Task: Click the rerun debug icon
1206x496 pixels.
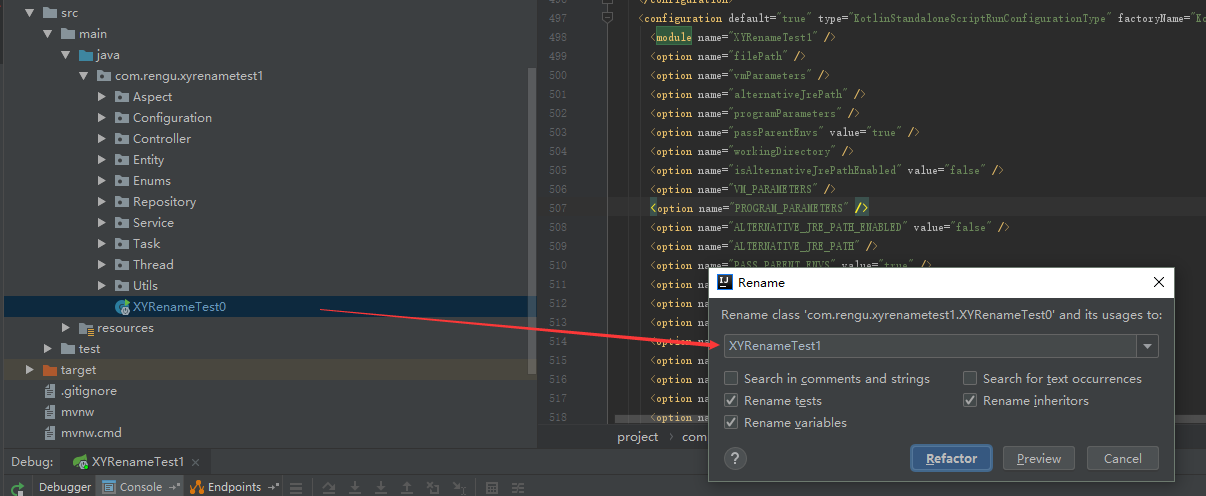Action: [18, 488]
